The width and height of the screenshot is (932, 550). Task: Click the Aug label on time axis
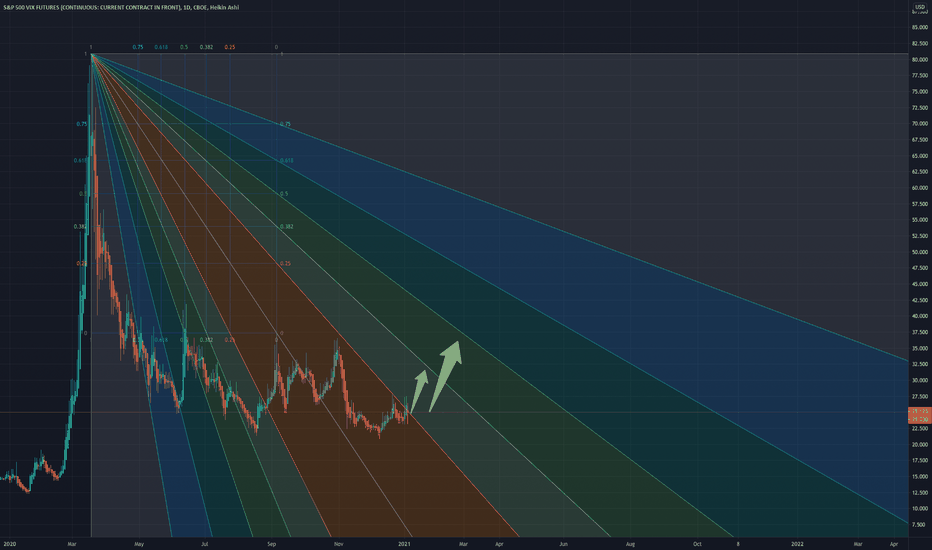coord(630,544)
